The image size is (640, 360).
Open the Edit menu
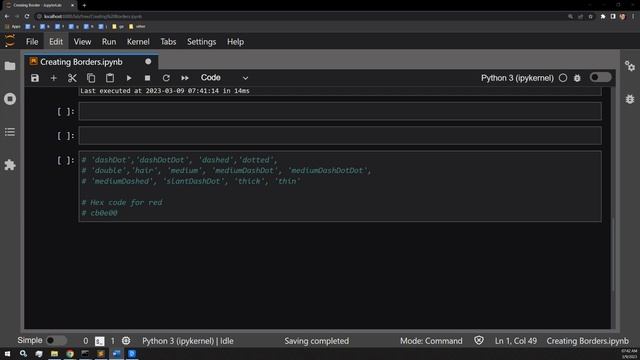point(56,42)
